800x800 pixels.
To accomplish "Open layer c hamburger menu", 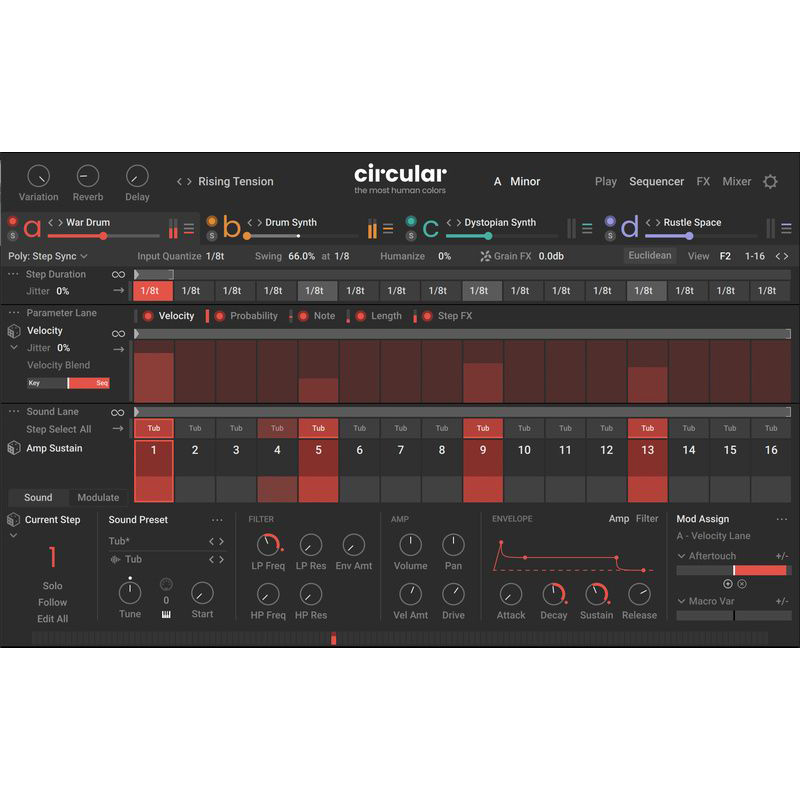I will (x=587, y=229).
